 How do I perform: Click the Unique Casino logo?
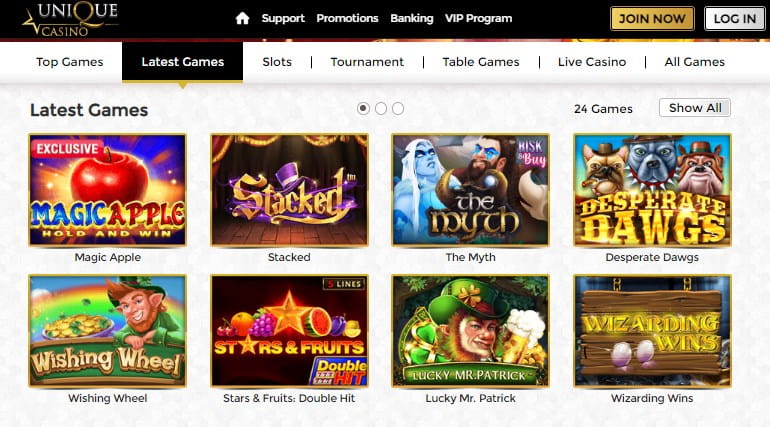tap(70, 19)
